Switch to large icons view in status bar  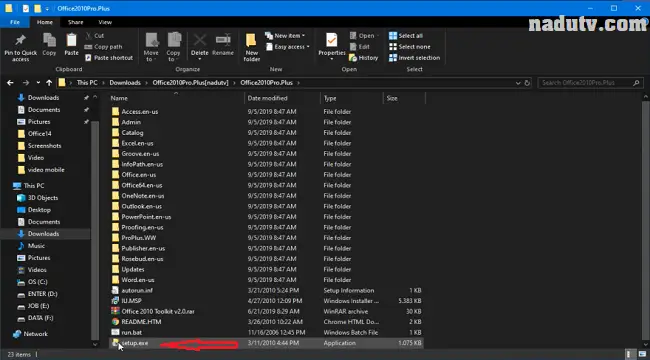pos(642,354)
